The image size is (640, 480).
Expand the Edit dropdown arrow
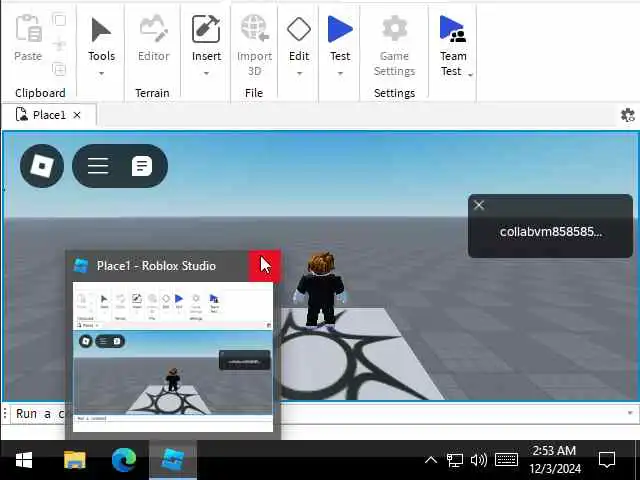point(299,73)
